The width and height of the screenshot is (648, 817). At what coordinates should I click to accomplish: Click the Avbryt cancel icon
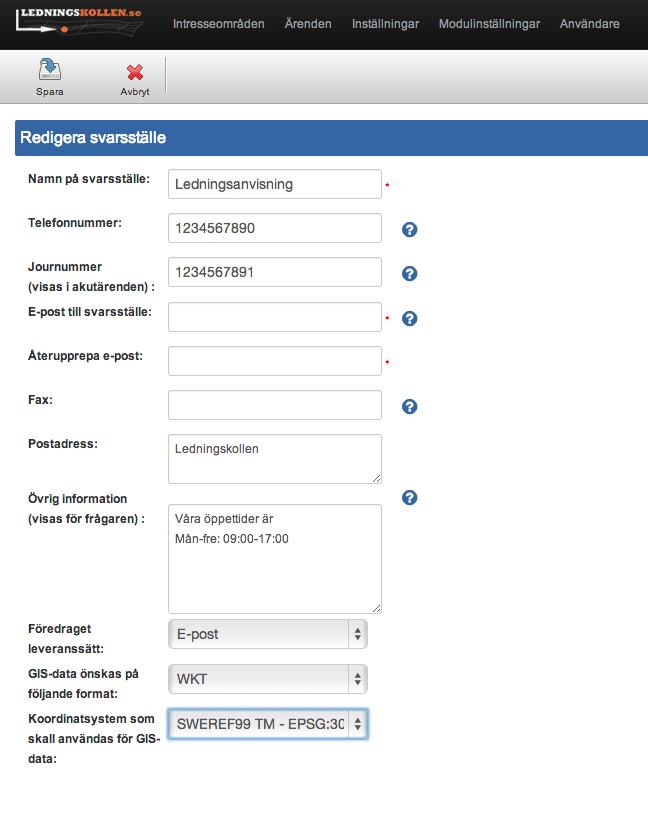tap(134, 73)
